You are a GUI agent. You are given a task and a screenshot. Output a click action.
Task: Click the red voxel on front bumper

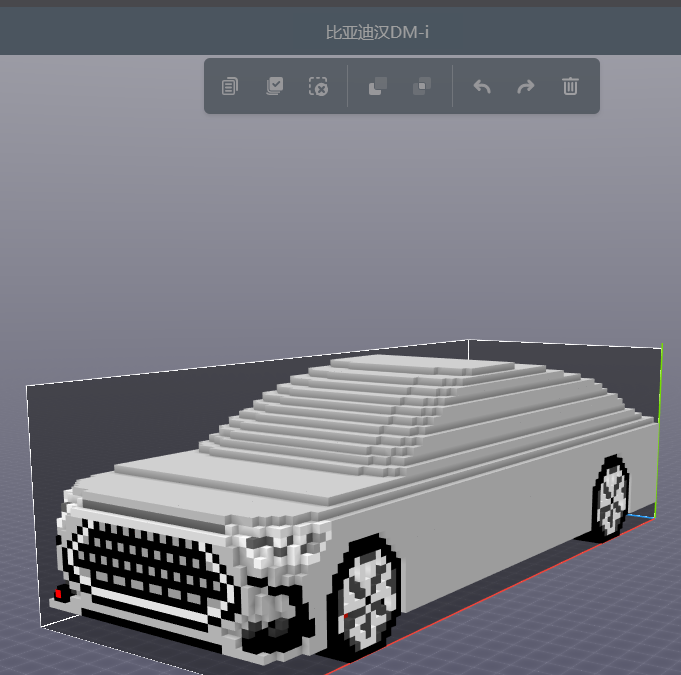[x=59, y=594]
